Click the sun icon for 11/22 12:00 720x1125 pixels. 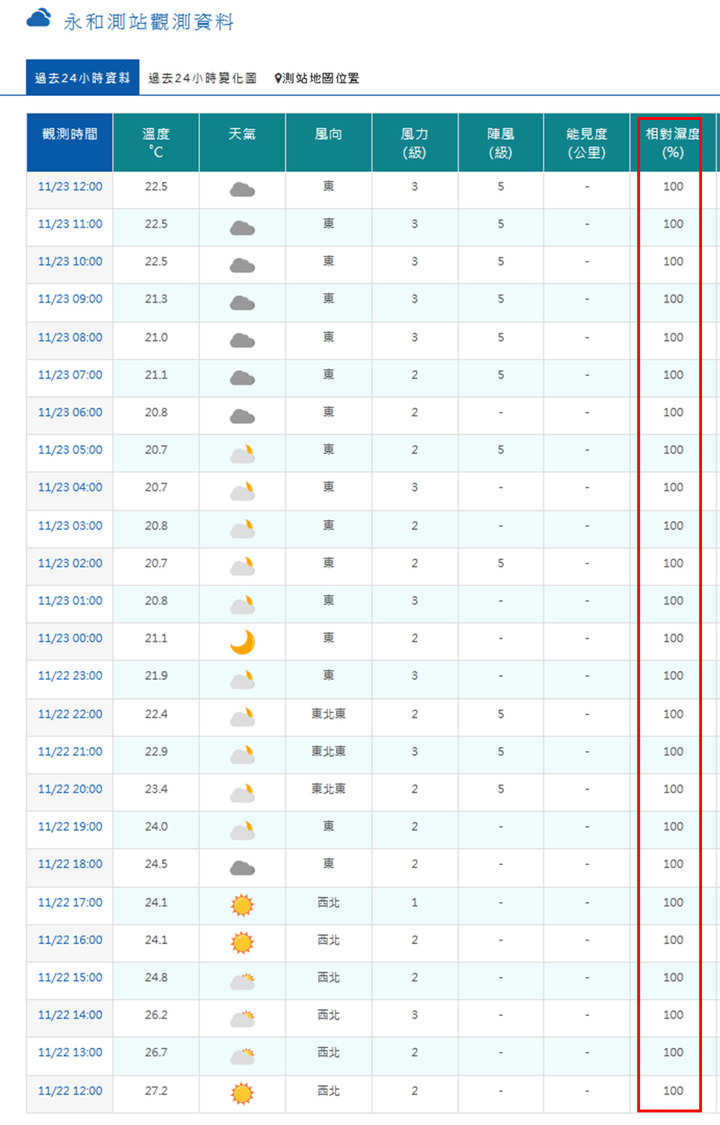click(x=242, y=1093)
